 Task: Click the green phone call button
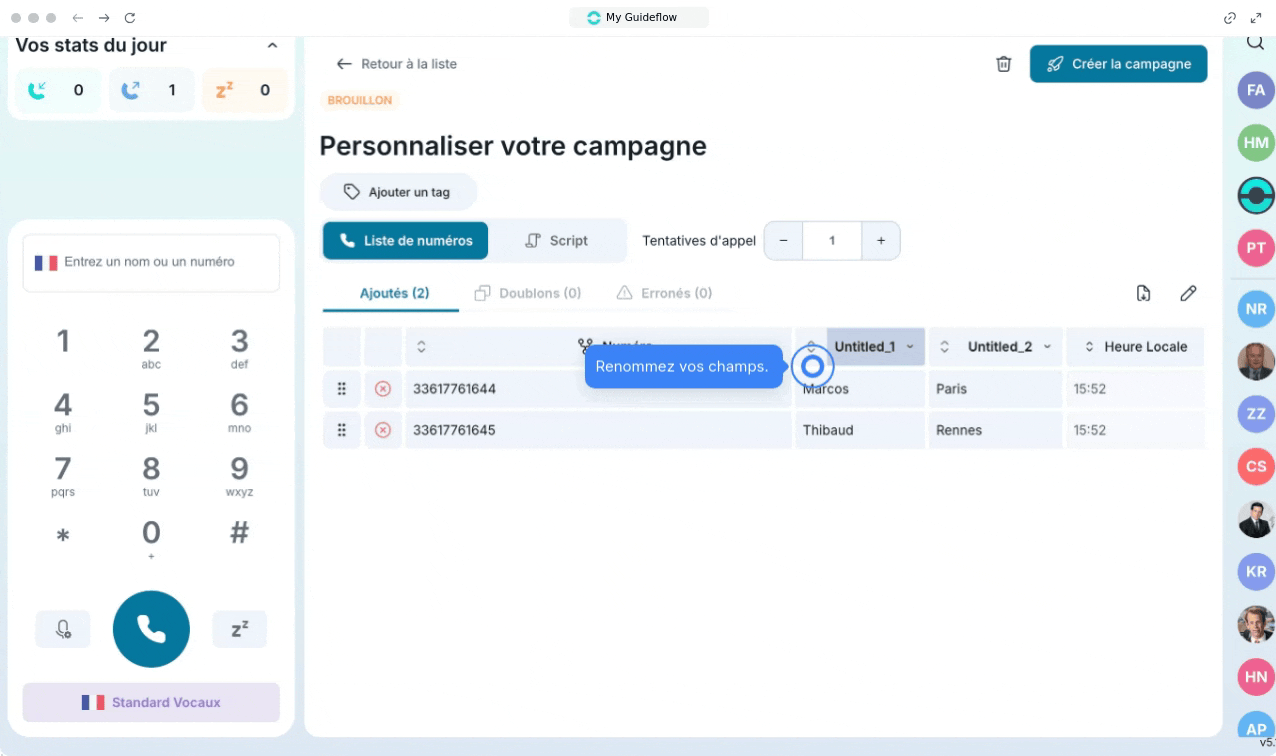click(151, 629)
